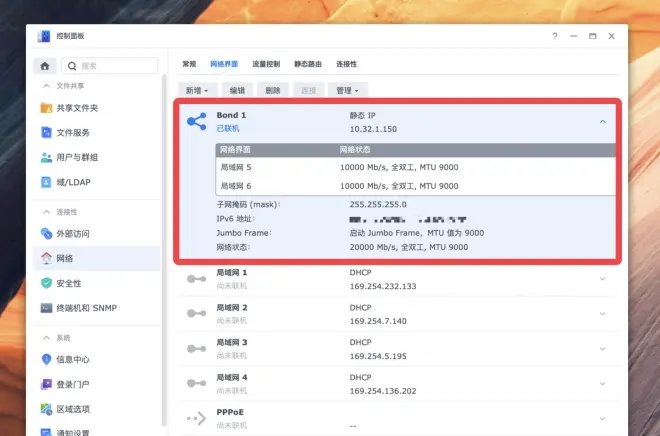Screen dimensions: 660x436
Task: Click the 编辑 button
Action: coord(237,90)
